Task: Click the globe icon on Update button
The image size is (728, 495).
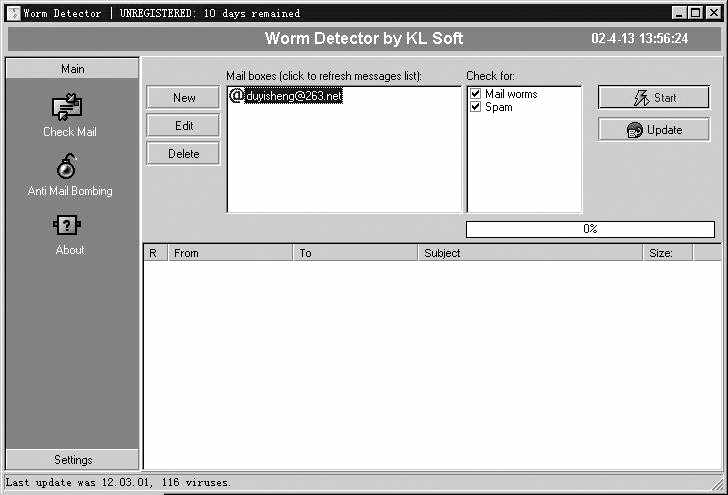Action: 634,130
